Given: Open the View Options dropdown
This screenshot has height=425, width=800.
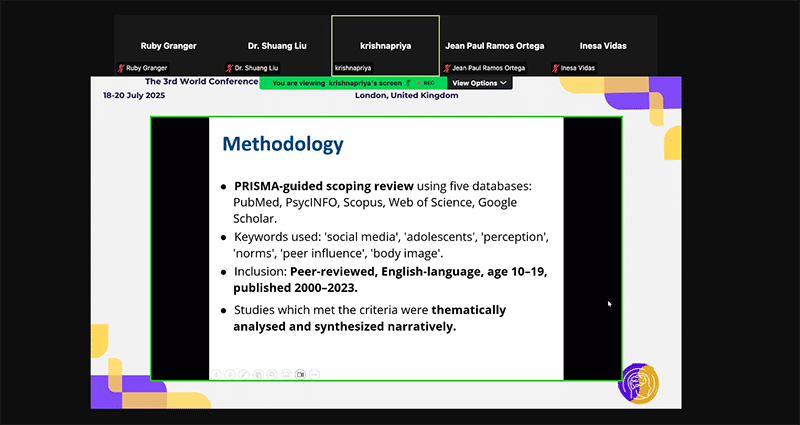Looking at the screenshot, I should pyautogui.click(x=478, y=83).
